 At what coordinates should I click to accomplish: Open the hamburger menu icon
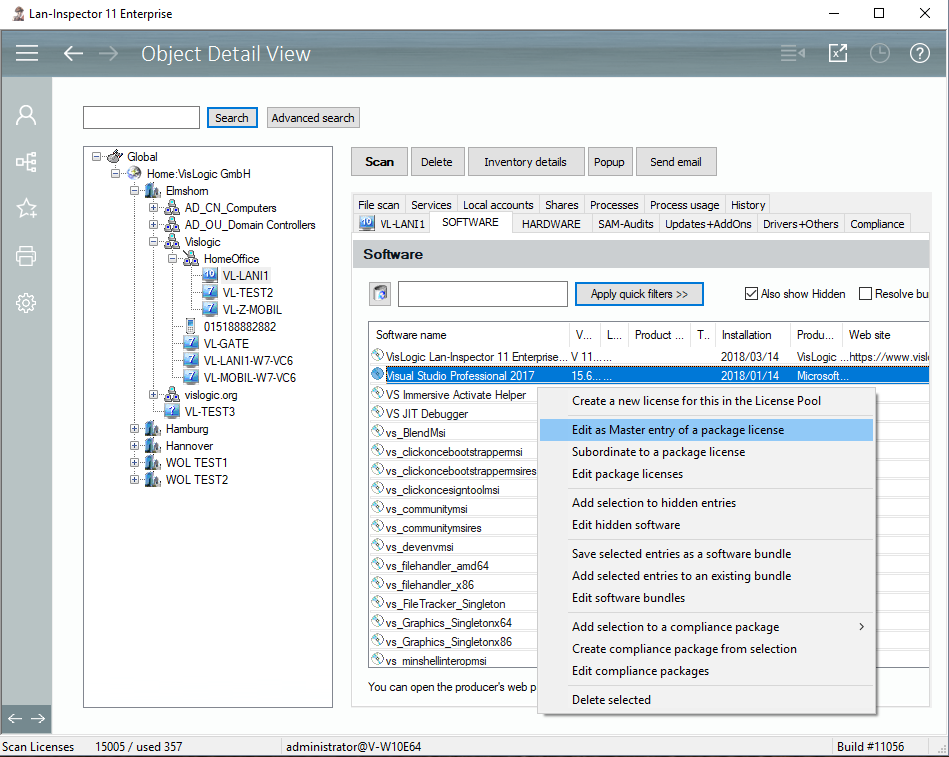click(27, 54)
